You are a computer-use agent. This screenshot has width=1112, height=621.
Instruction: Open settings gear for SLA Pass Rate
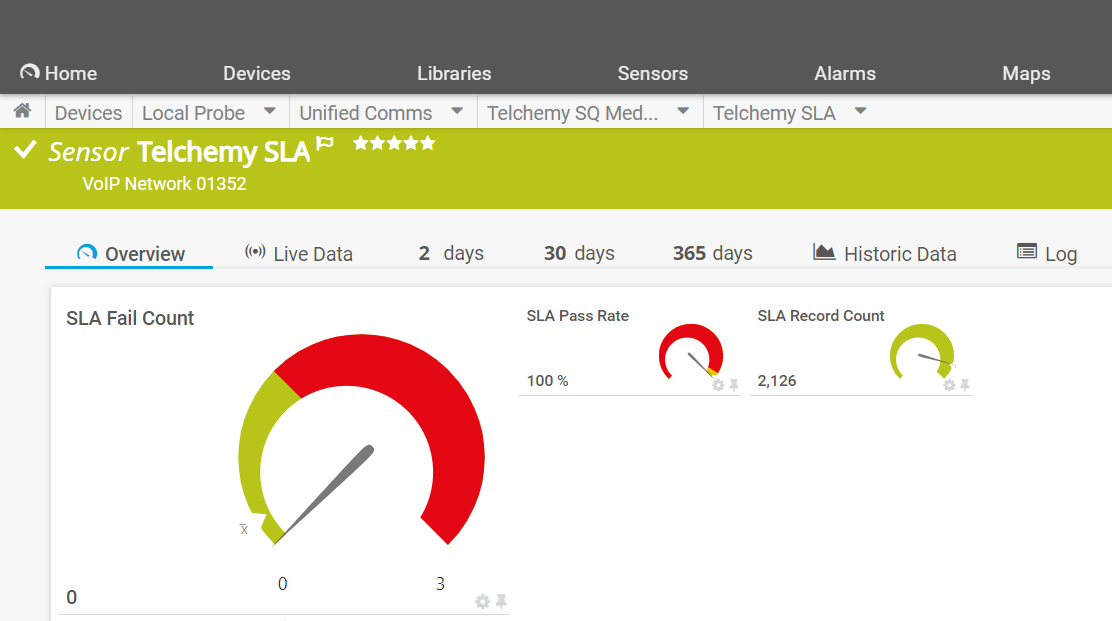(718, 385)
